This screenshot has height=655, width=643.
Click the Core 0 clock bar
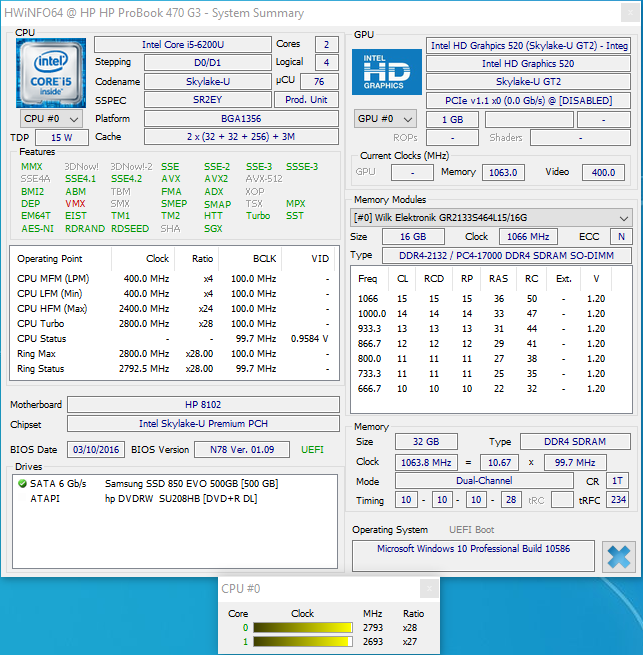(x=302, y=627)
